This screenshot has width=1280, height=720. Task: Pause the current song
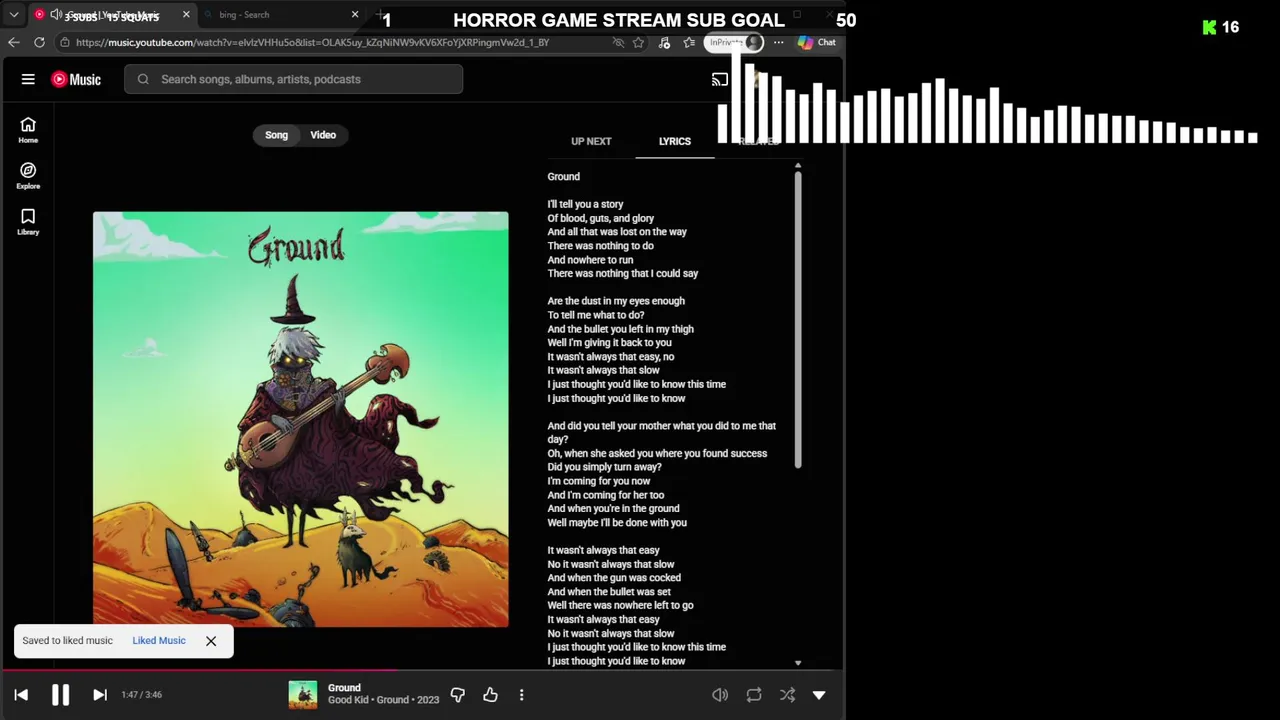pos(60,695)
